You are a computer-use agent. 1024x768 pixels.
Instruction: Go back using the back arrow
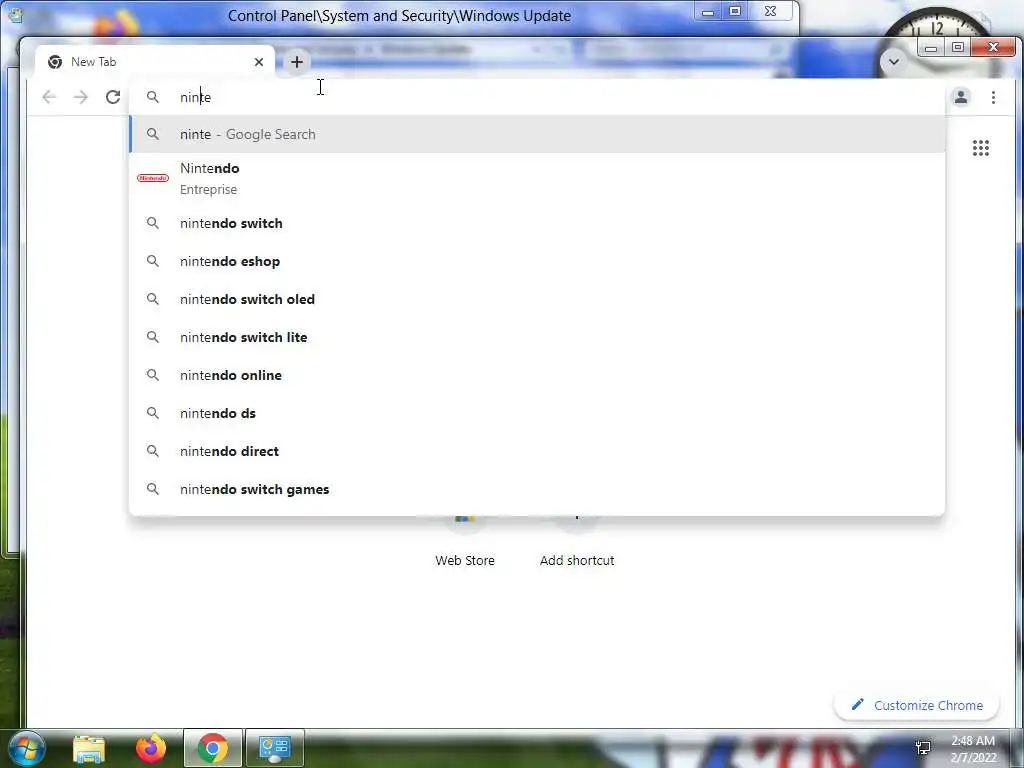click(49, 97)
